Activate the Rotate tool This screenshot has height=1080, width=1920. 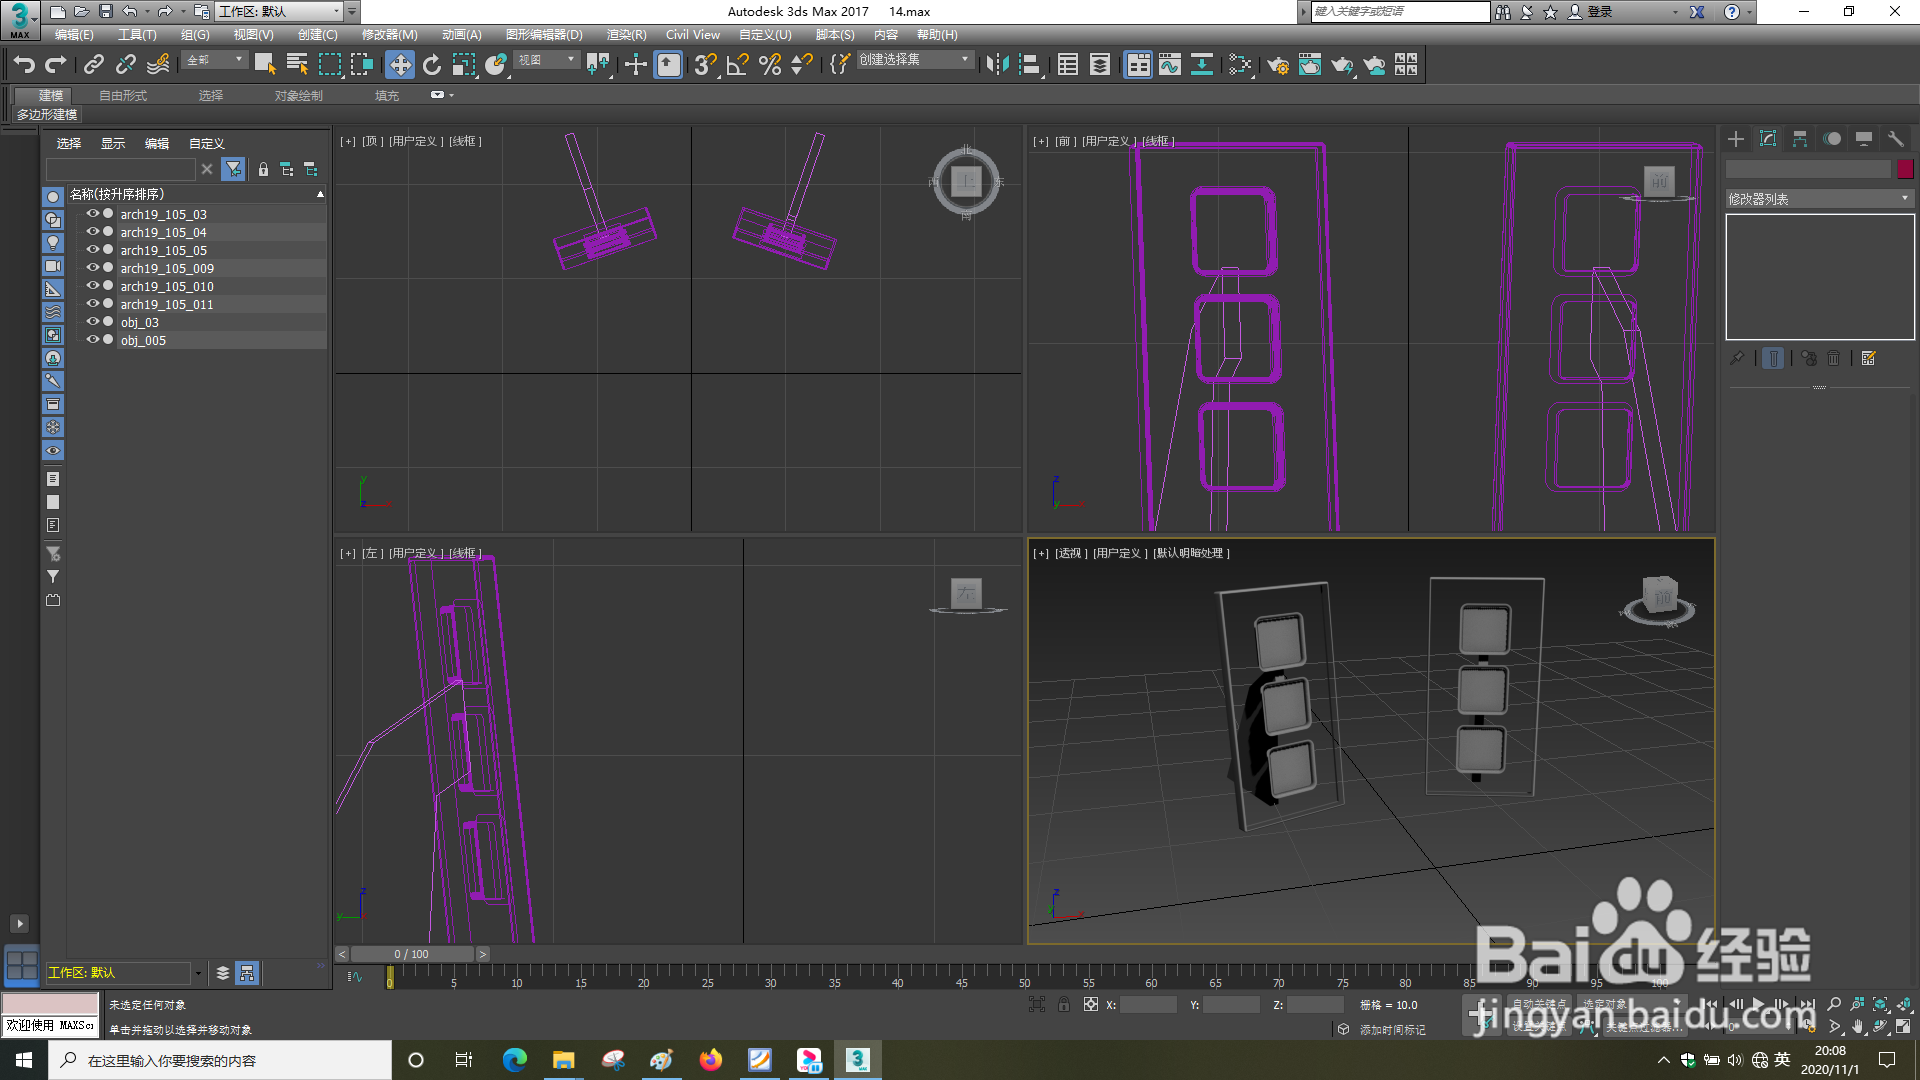(x=431, y=65)
